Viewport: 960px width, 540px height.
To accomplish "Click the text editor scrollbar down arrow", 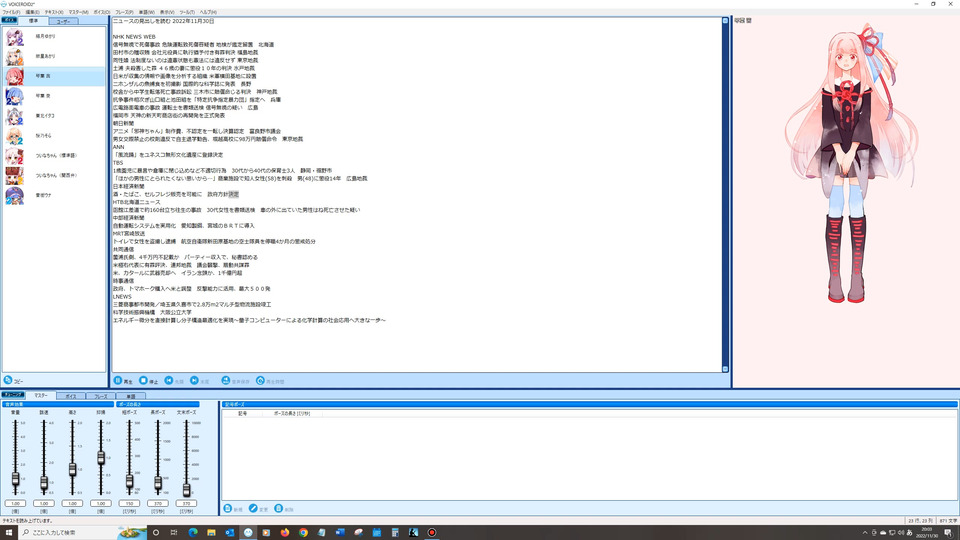I will 726,369.
